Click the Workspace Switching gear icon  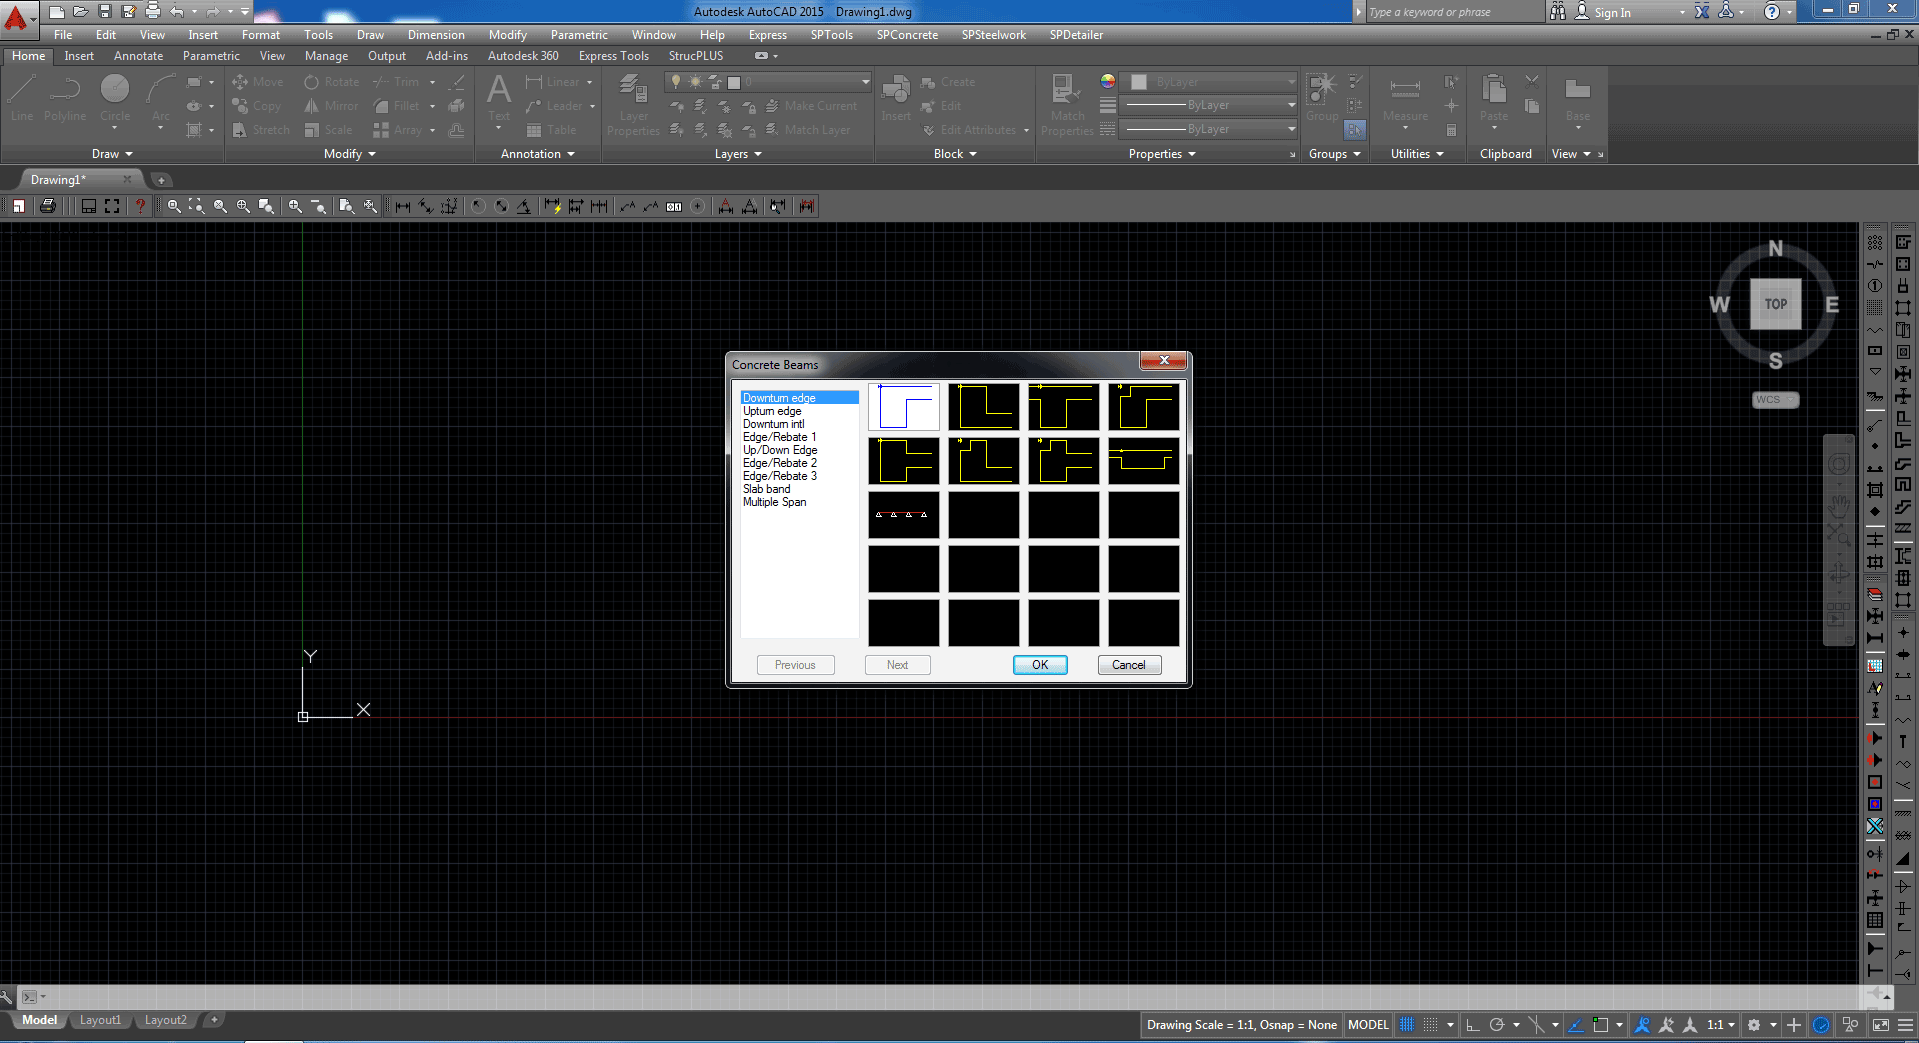point(1753,1025)
